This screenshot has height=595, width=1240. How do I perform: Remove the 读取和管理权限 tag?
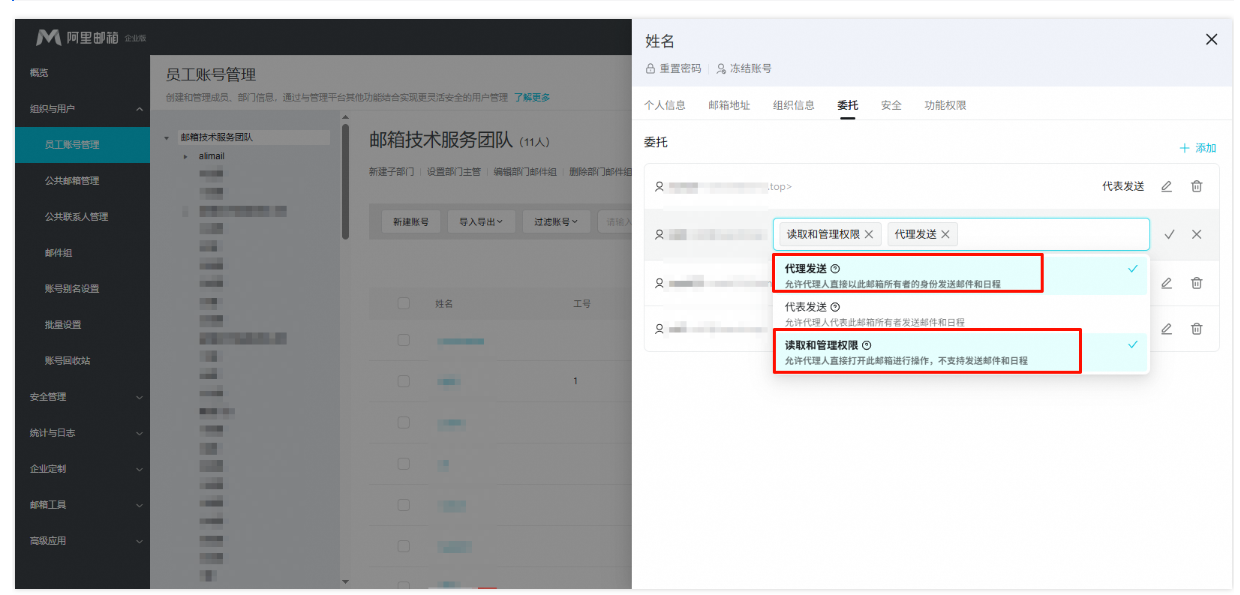pos(869,234)
